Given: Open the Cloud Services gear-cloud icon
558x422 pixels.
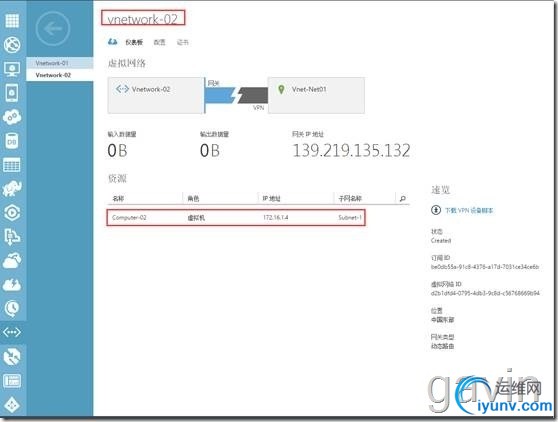Looking at the screenshot, I should tap(12, 117).
